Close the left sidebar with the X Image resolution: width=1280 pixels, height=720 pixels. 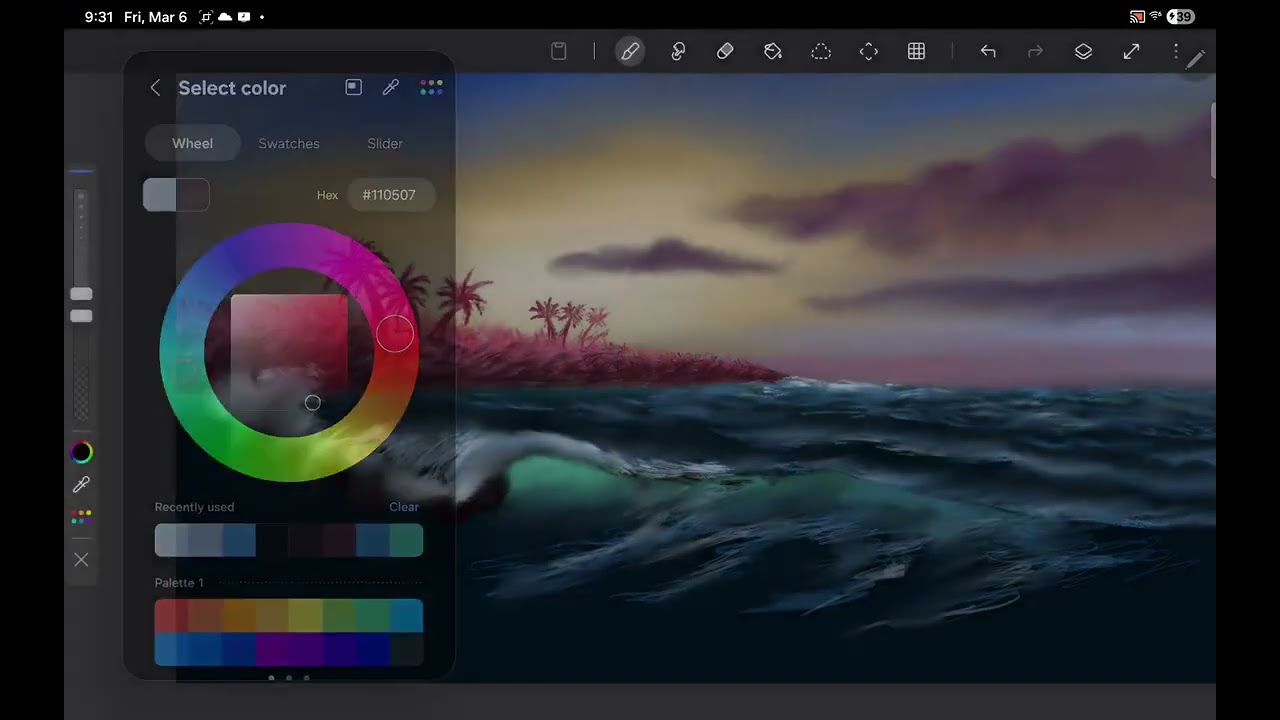81,560
